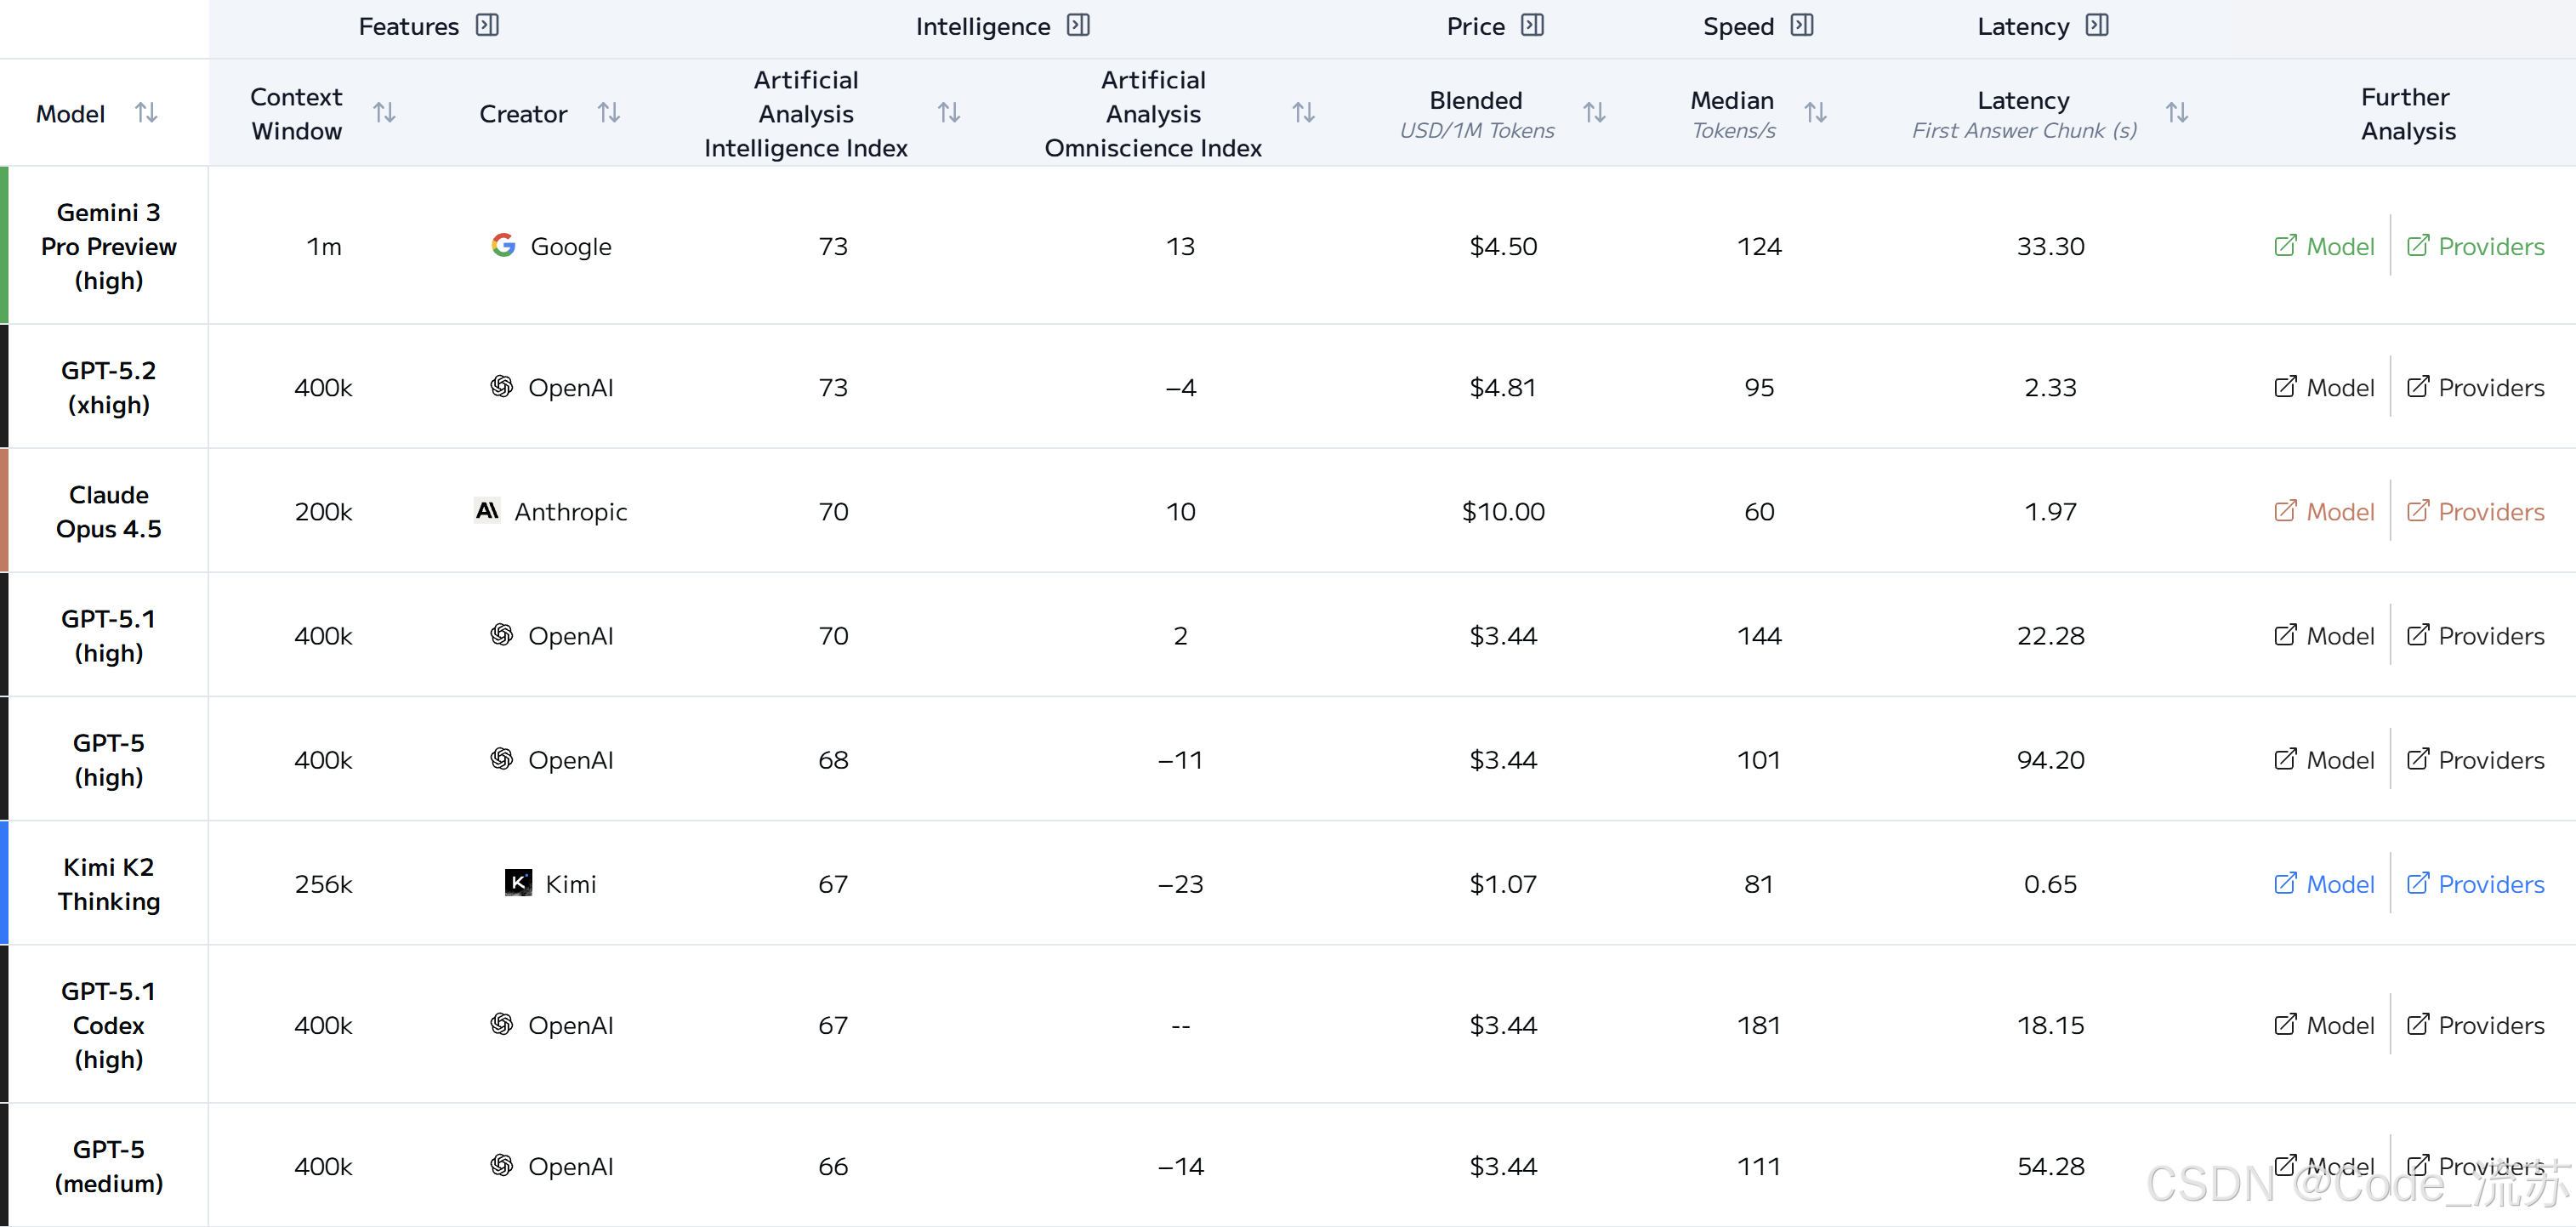
Task: Sort by Omniscience Index column
Action: (1302, 113)
